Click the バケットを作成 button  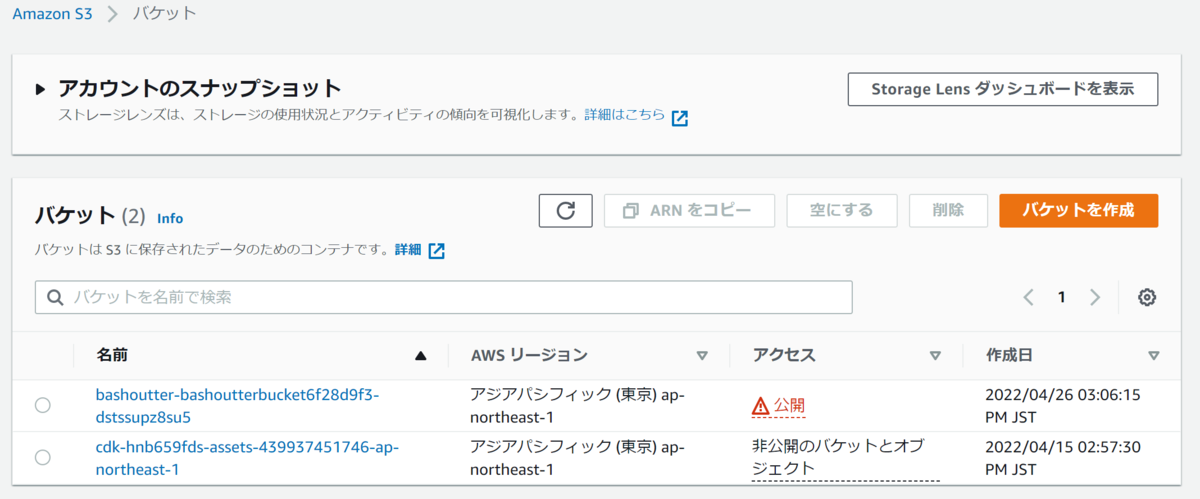(x=1079, y=210)
